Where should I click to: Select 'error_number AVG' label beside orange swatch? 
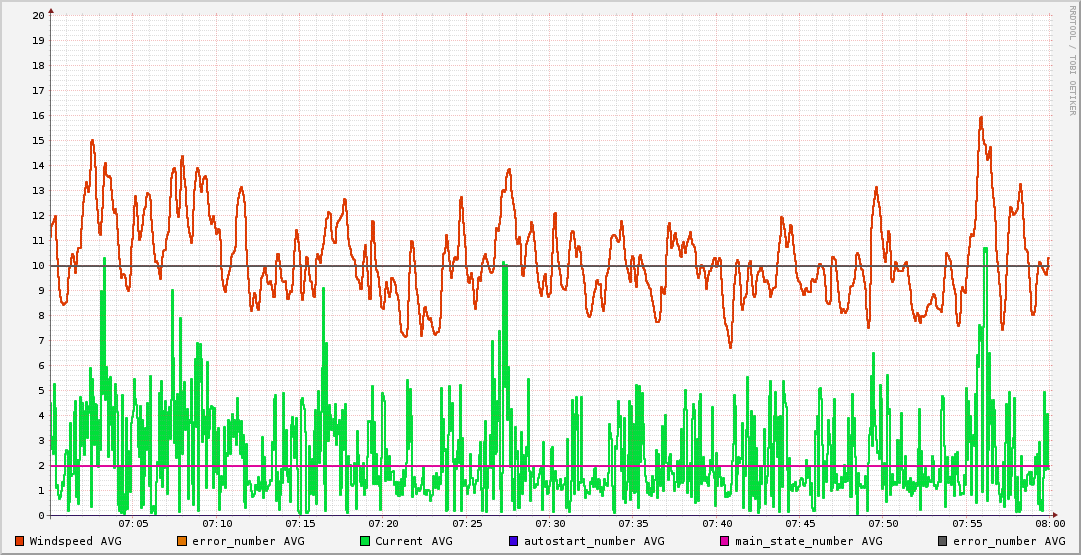pyautogui.click(x=248, y=541)
